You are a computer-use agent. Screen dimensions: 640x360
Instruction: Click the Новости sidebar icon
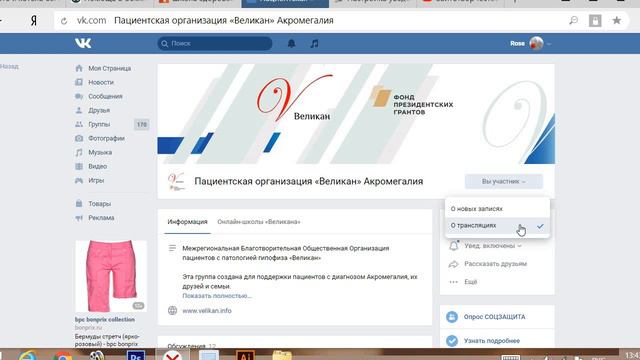point(79,82)
